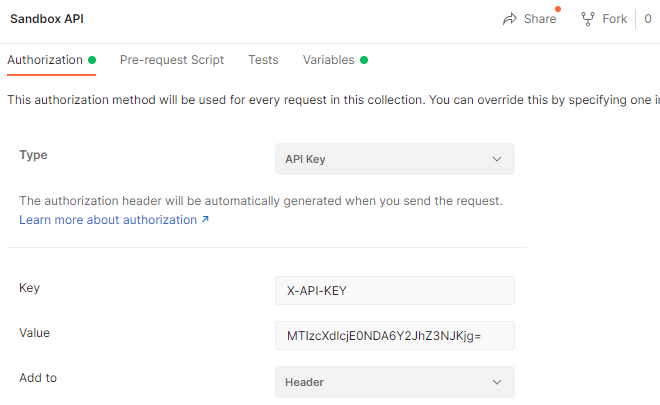660x405 pixels.
Task: Click the green dot on Authorization tab
Action: click(92, 60)
